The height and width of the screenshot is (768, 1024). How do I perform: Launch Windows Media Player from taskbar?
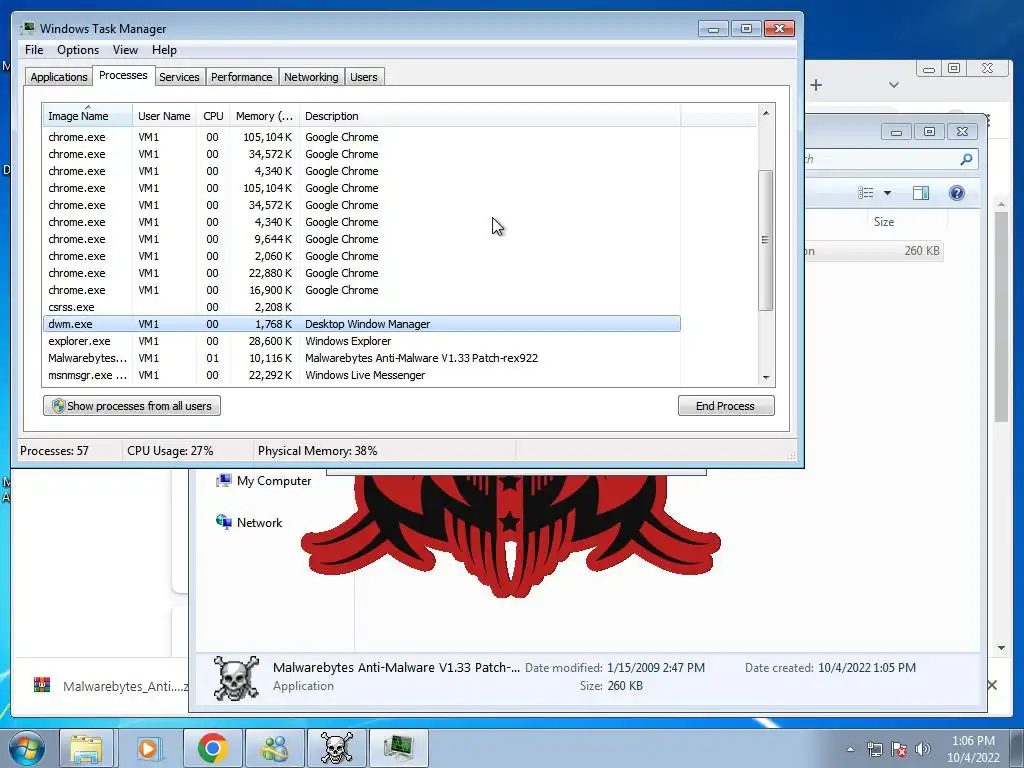148,748
